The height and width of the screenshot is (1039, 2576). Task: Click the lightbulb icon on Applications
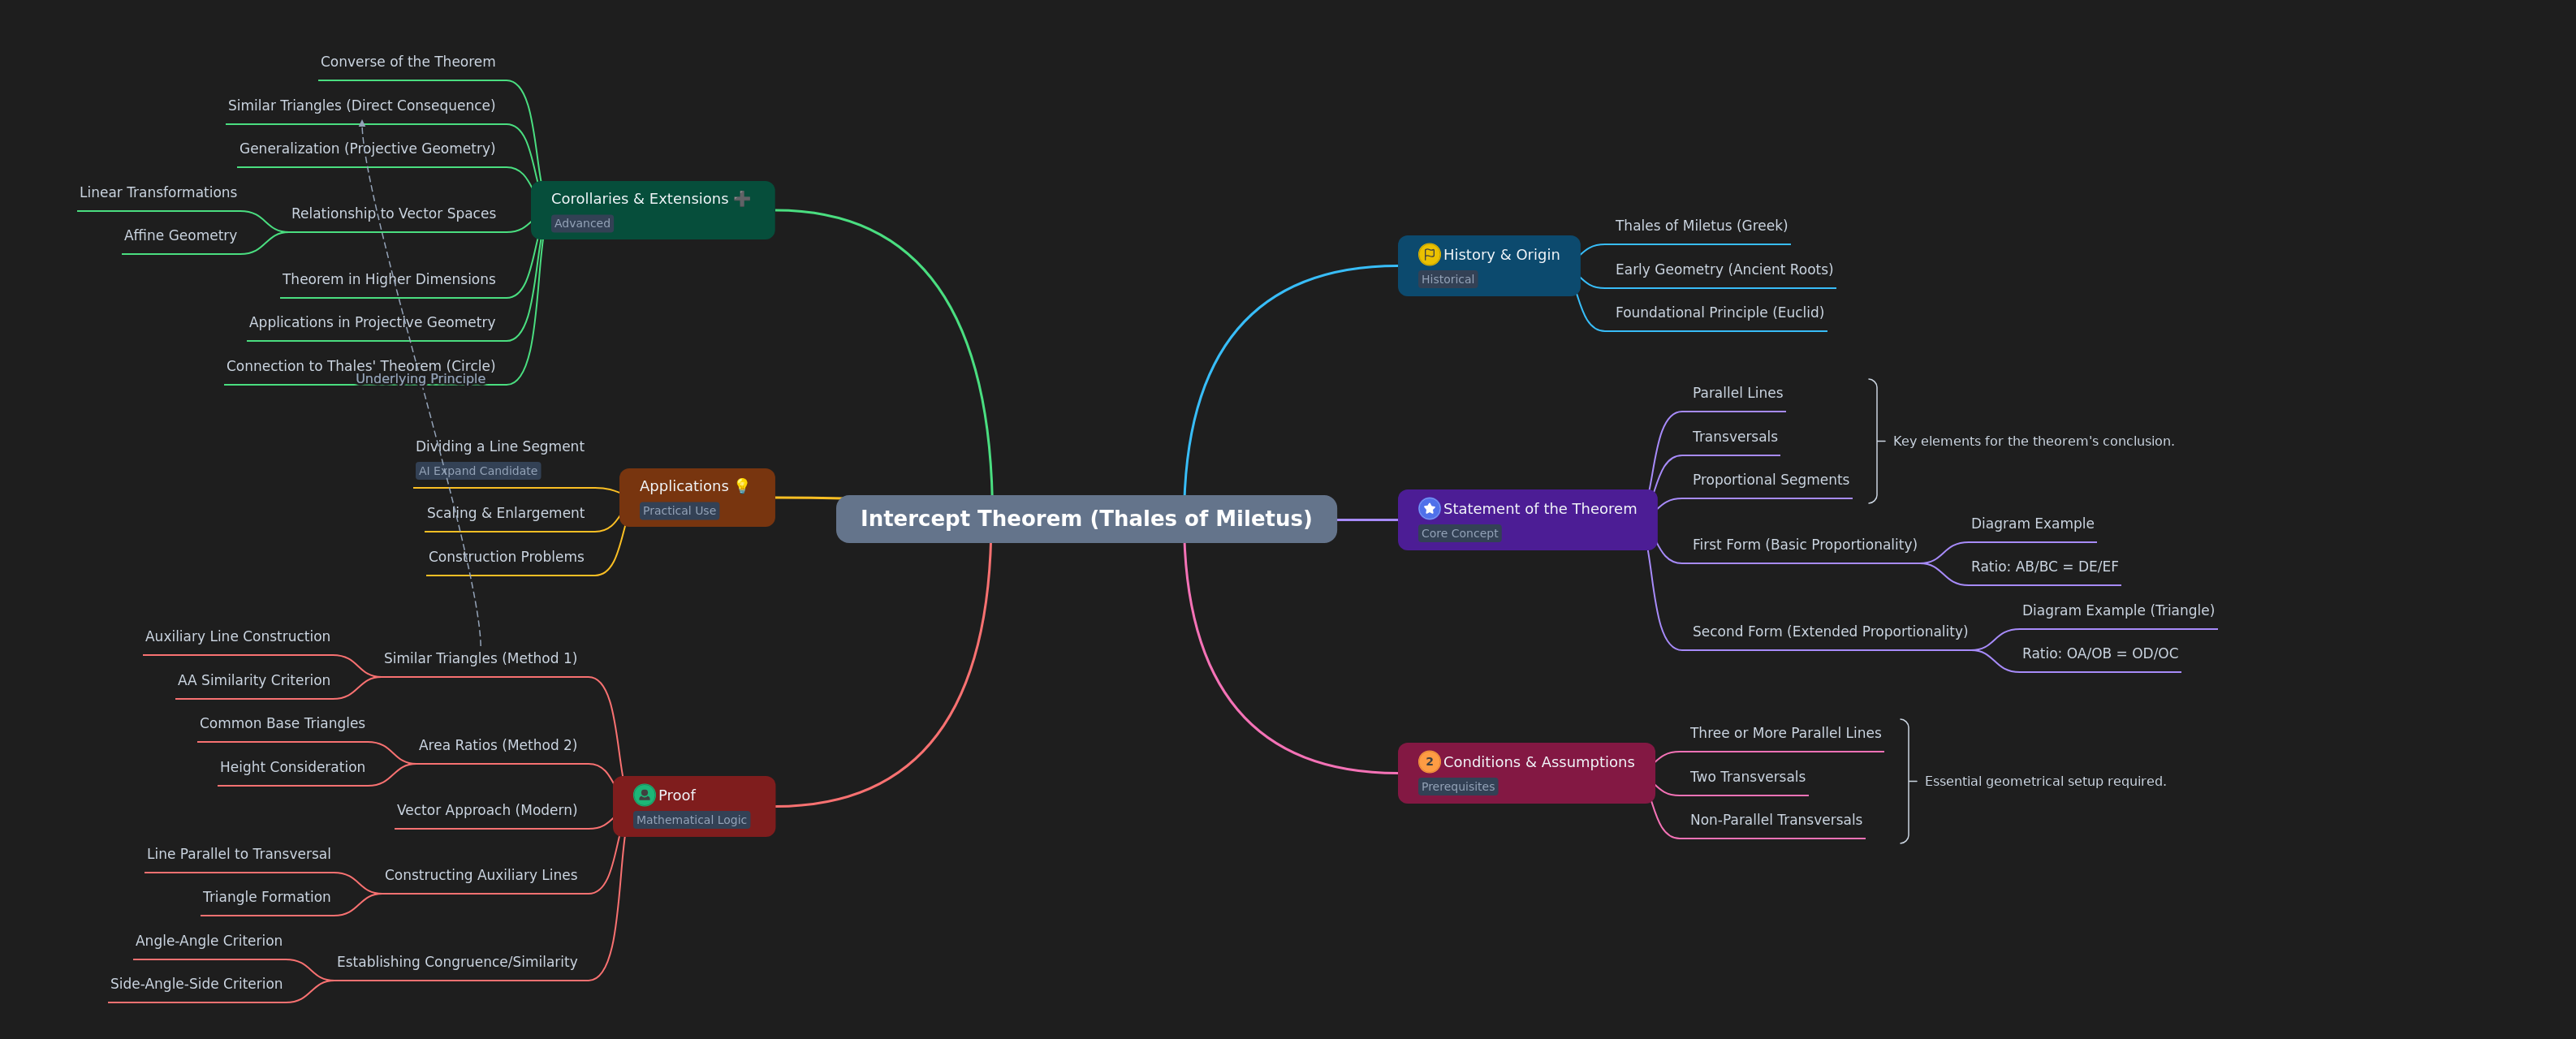[742, 486]
